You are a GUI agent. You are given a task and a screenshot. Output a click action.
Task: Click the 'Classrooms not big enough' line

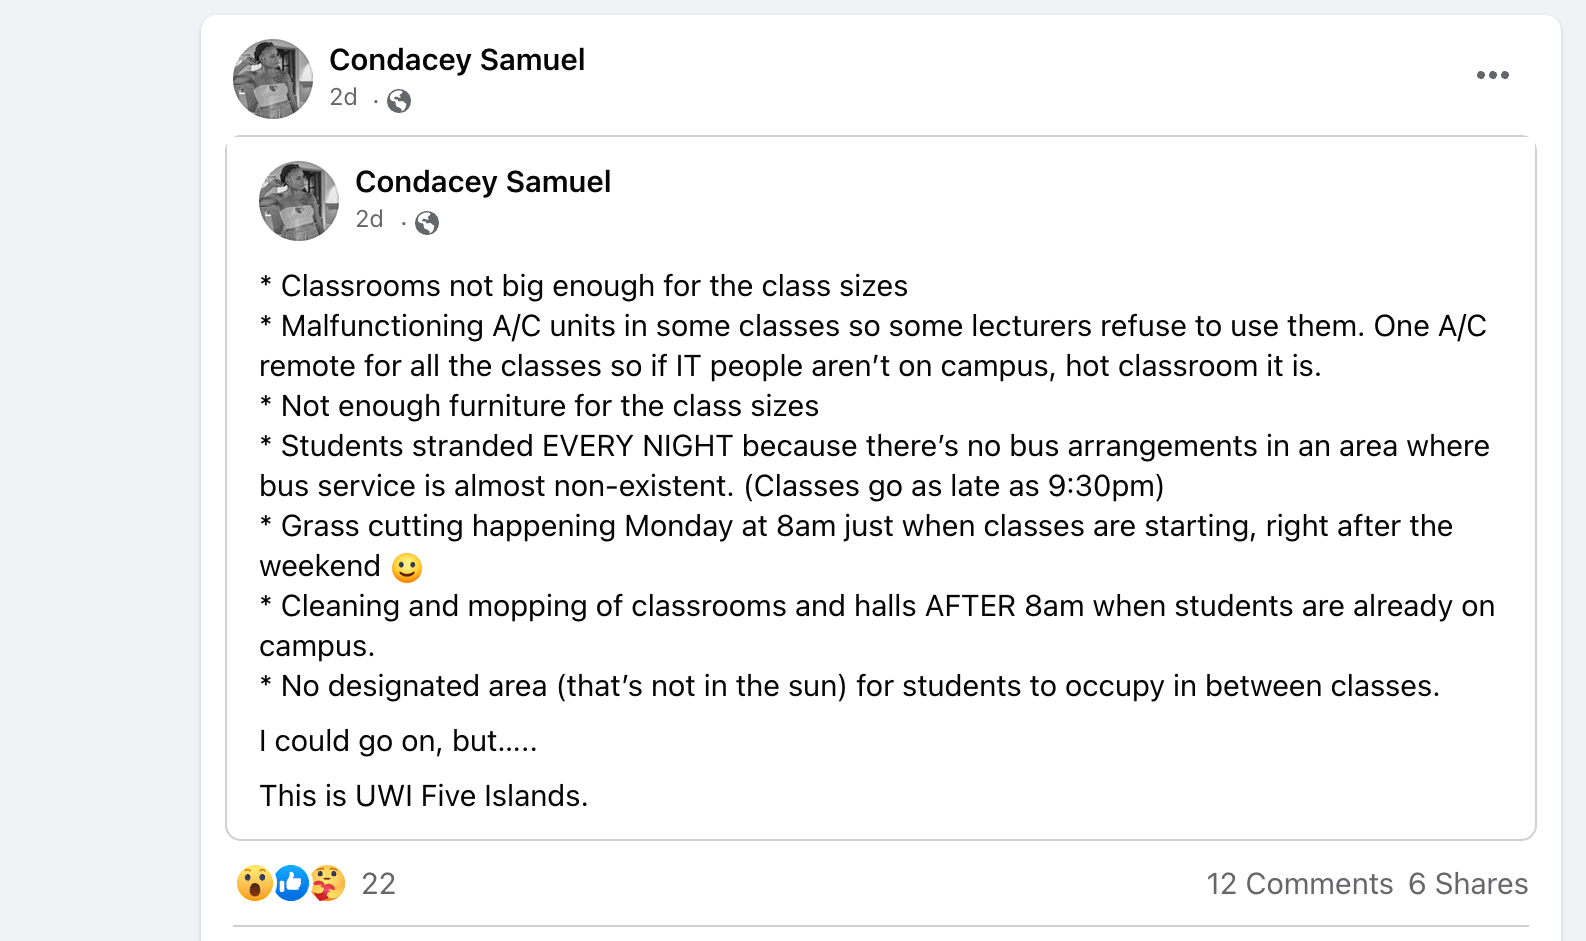click(x=594, y=287)
